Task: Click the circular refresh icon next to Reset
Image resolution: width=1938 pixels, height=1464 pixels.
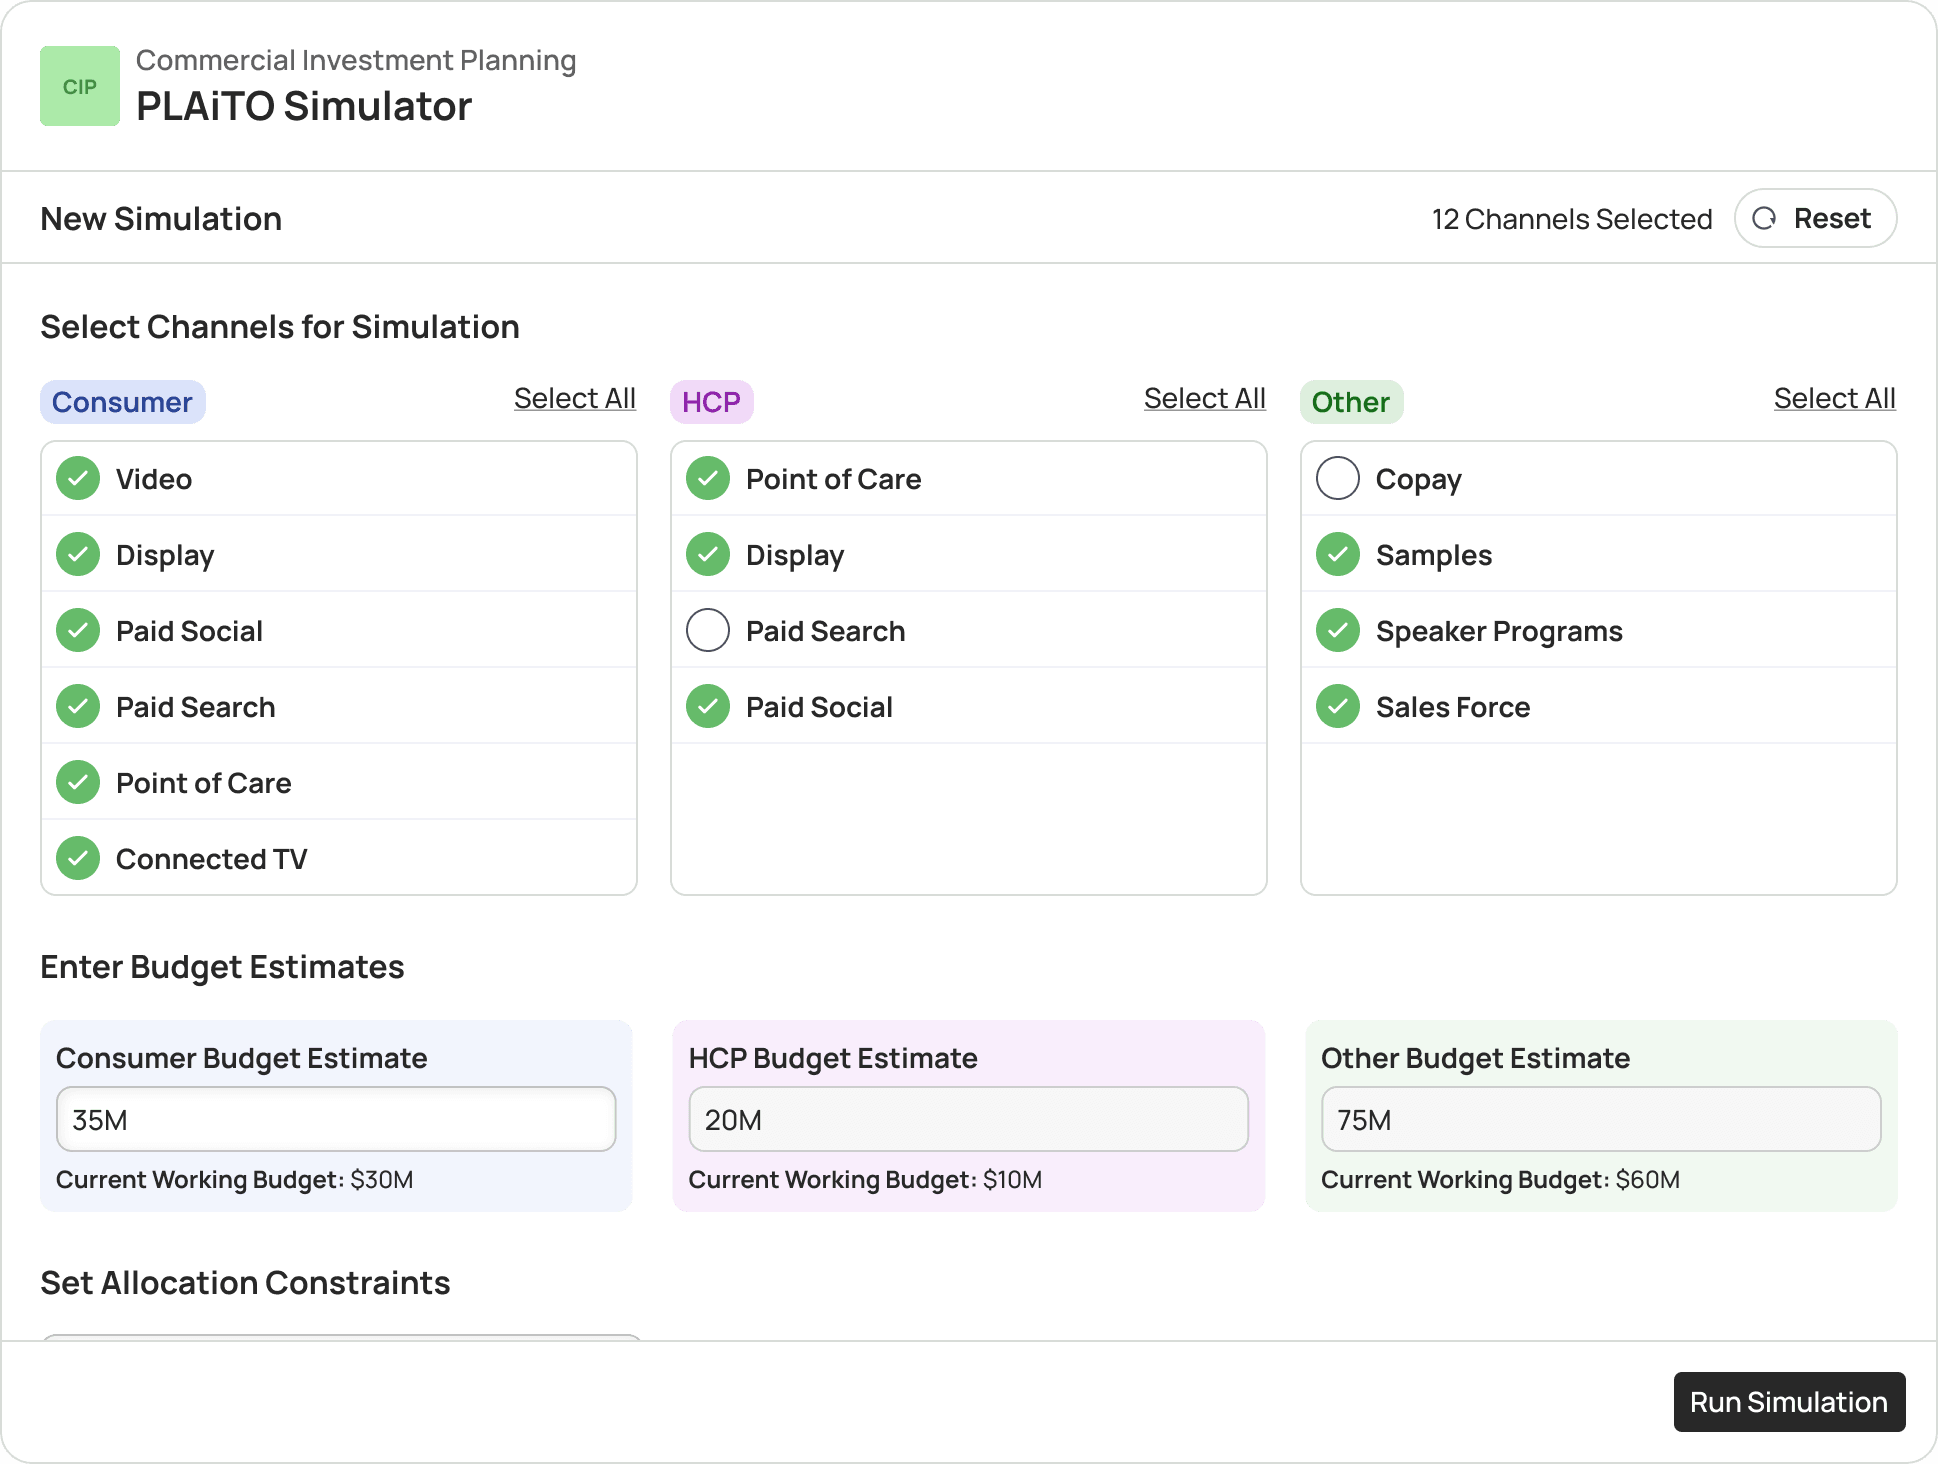Action: pos(1764,218)
